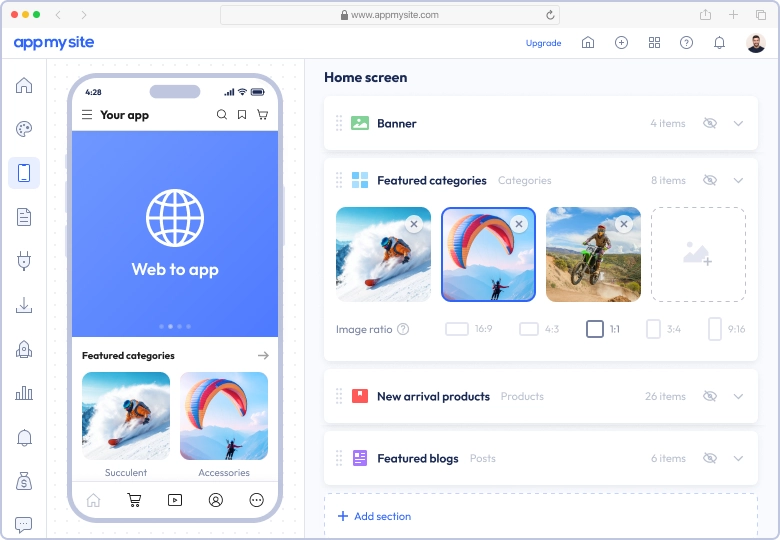Open the plug connectivity sidebar icon
The width and height of the screenshot is (780, 540).
24,261
